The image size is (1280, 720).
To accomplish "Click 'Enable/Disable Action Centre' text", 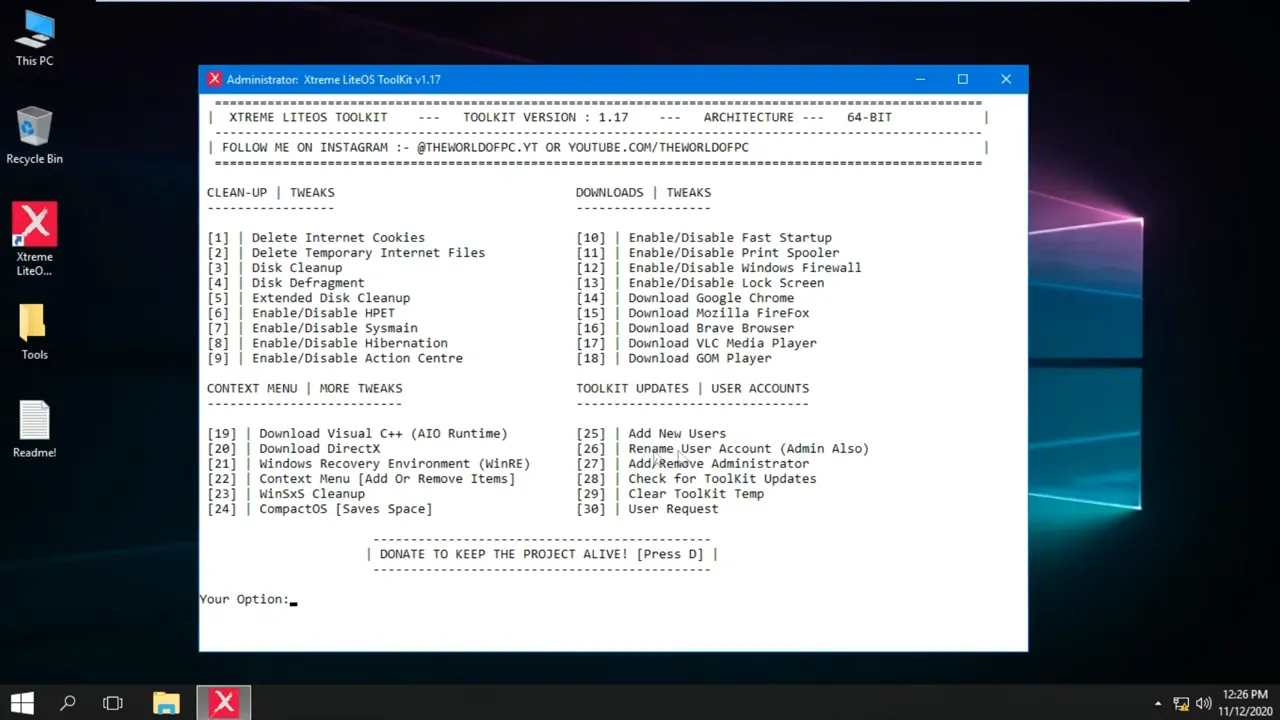I will [357, 358].
